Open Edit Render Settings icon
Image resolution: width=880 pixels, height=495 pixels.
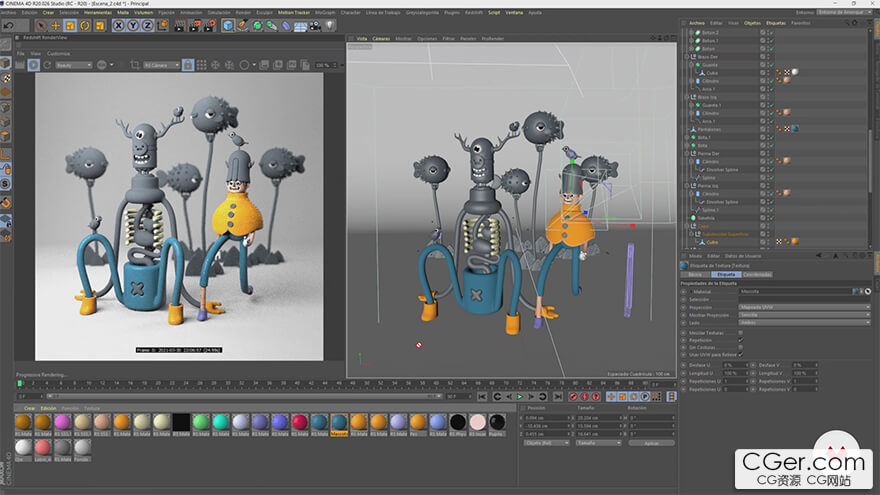[x=209, y=26]
